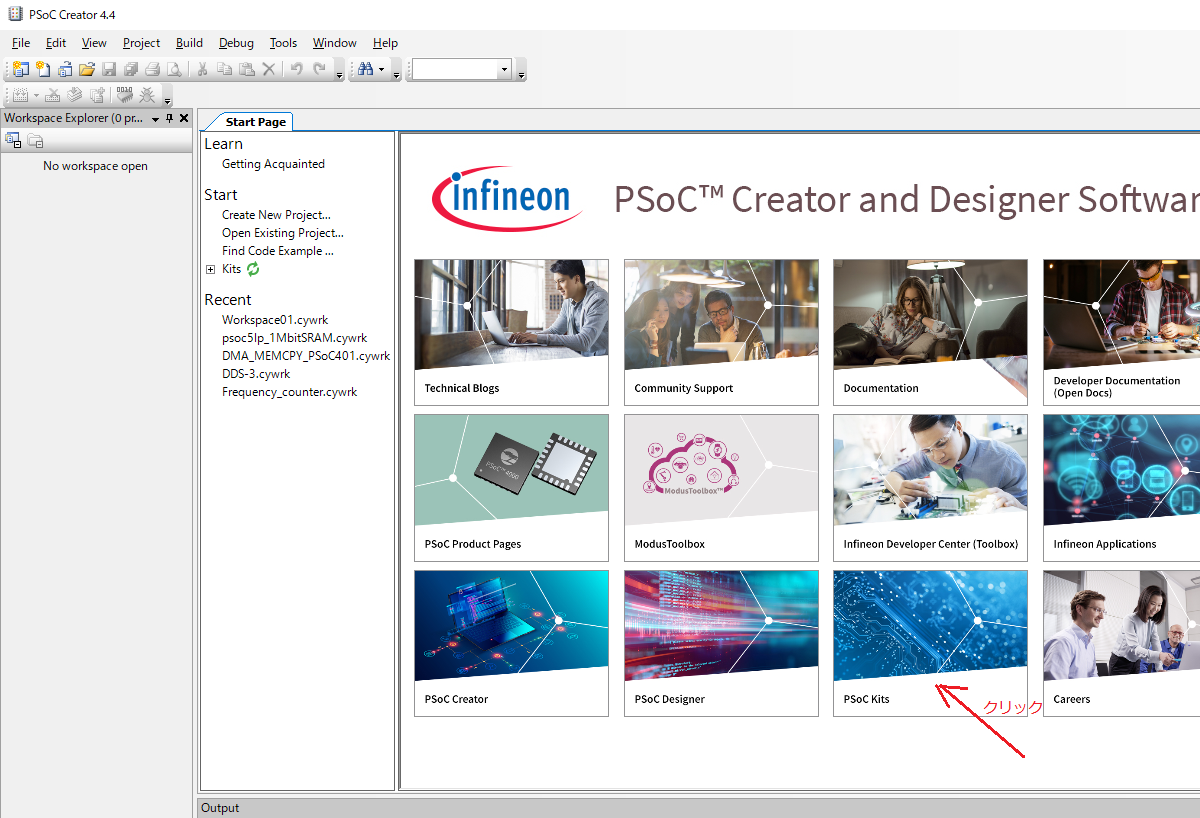The height and width of the screenshot is (818, 1200).
Task: Click the Program chip icon labeled 0010
Action: point(125,95)
